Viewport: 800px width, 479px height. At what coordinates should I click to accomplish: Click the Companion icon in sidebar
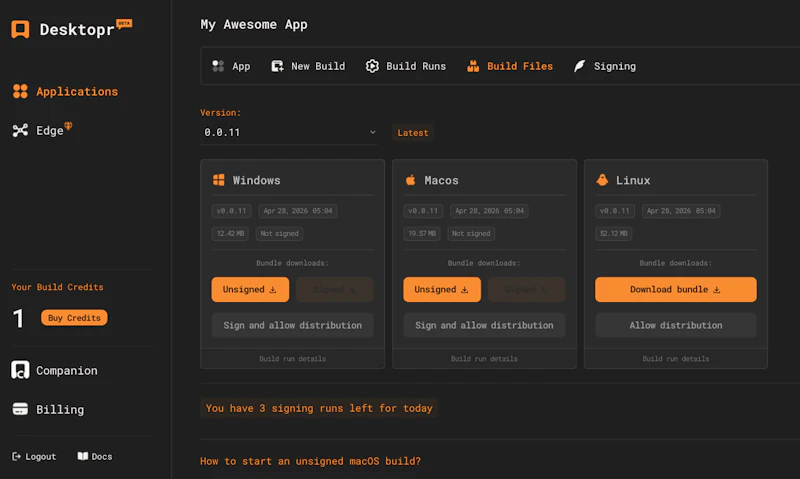point(20,370)
